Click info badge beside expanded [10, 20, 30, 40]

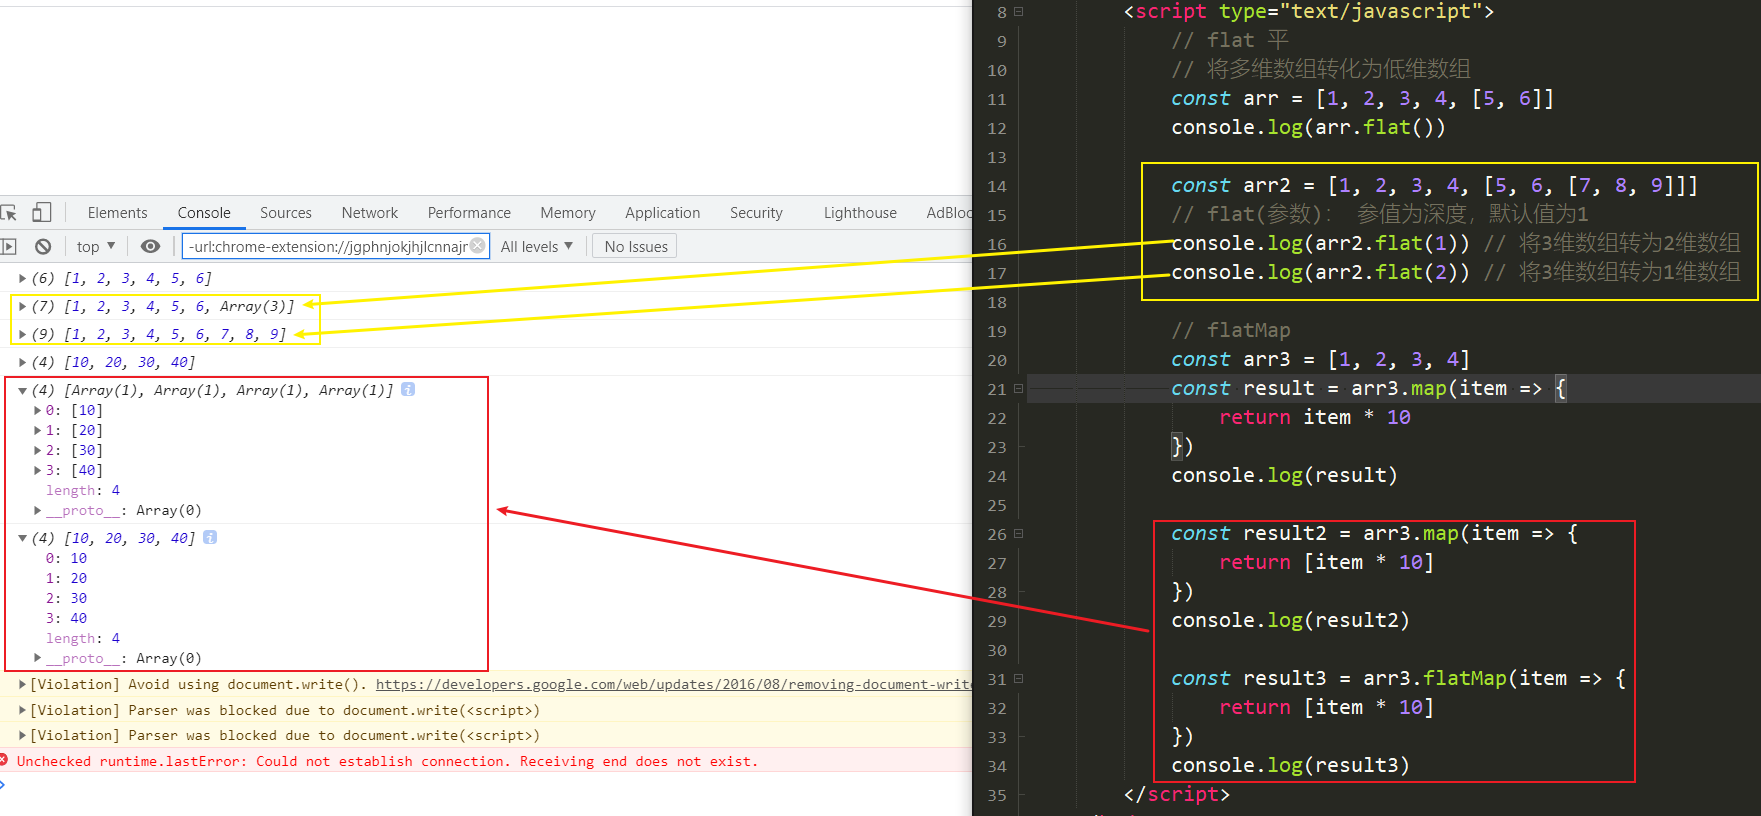[x=210, y=538]
